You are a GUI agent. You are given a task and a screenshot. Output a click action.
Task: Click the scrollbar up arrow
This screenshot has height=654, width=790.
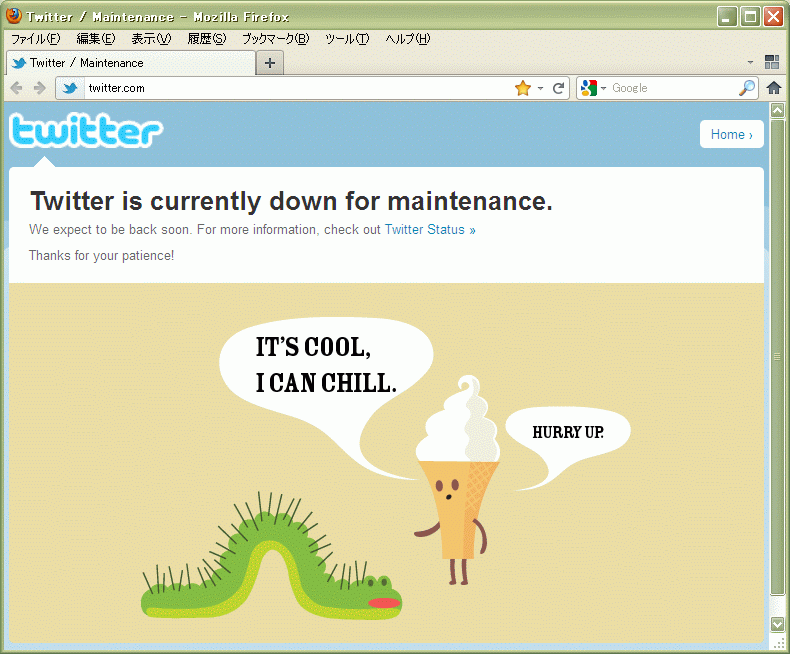(x=777, y=110)
